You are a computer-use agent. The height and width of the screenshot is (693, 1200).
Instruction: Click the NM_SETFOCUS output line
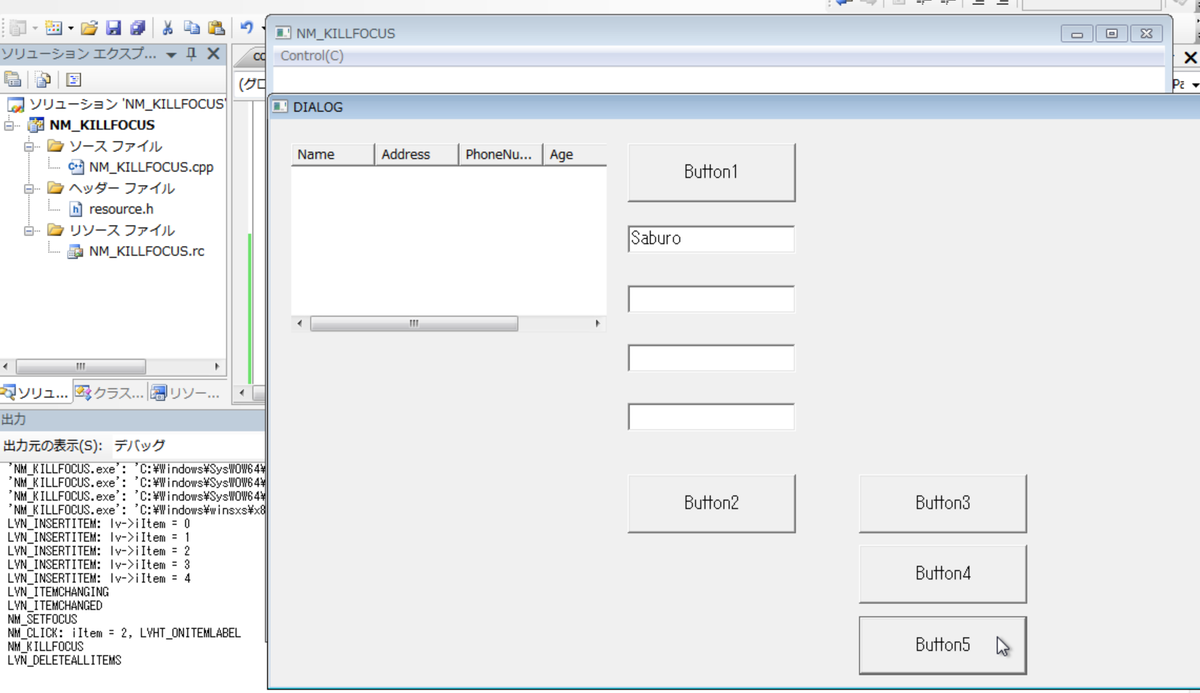[42, 620]
